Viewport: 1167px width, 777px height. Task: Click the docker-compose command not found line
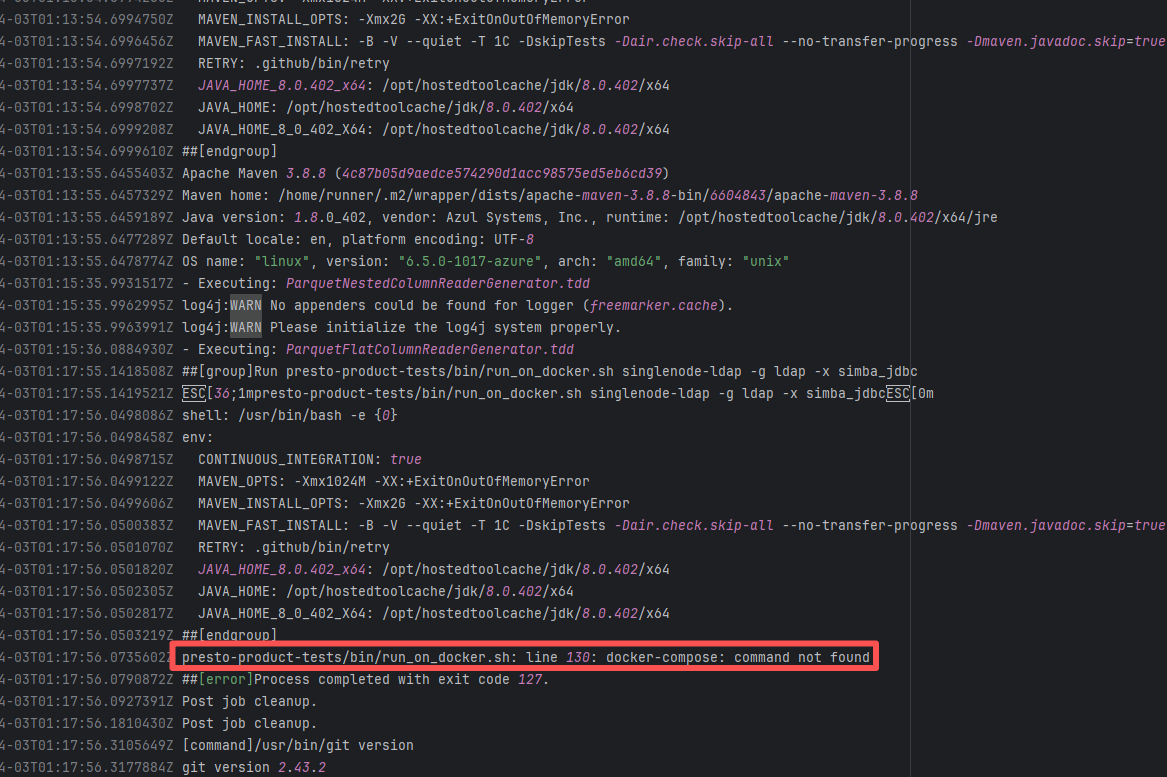(x=526, y=657)
